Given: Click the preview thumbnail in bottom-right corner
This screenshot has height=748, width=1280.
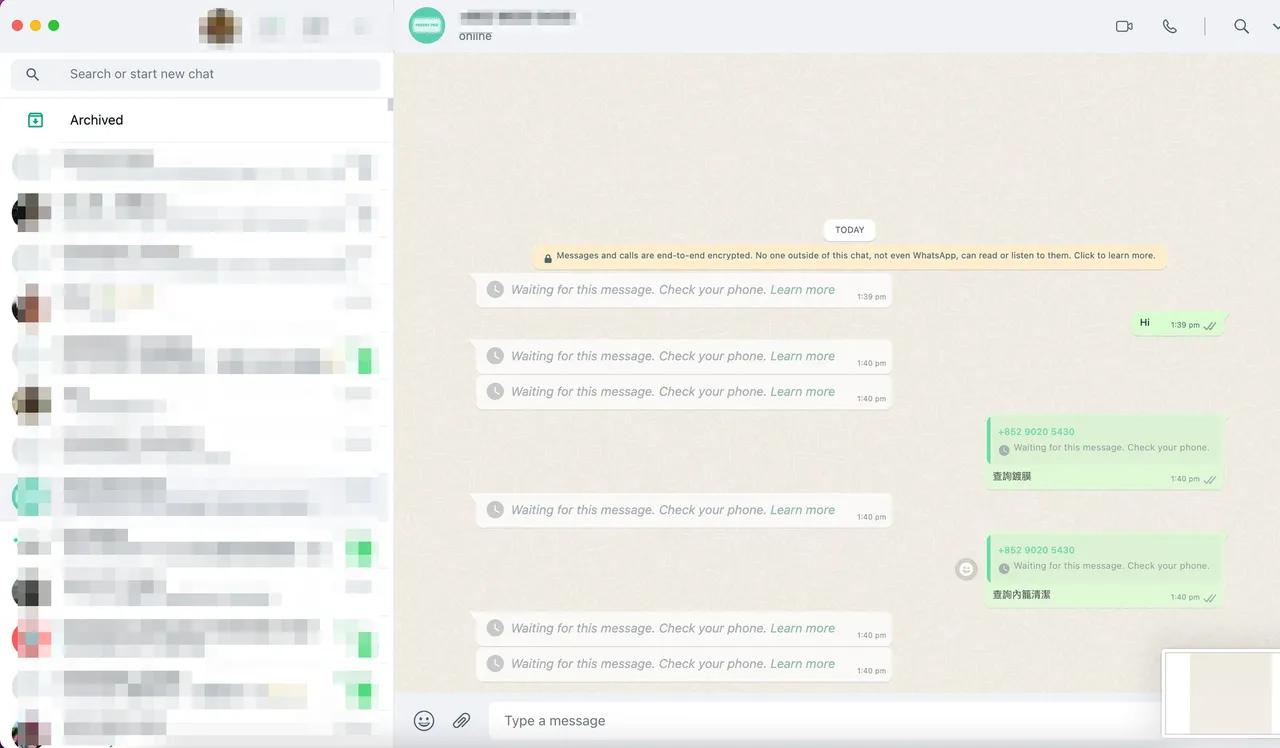Looking at the screenshot, I should click(1222, 692).
